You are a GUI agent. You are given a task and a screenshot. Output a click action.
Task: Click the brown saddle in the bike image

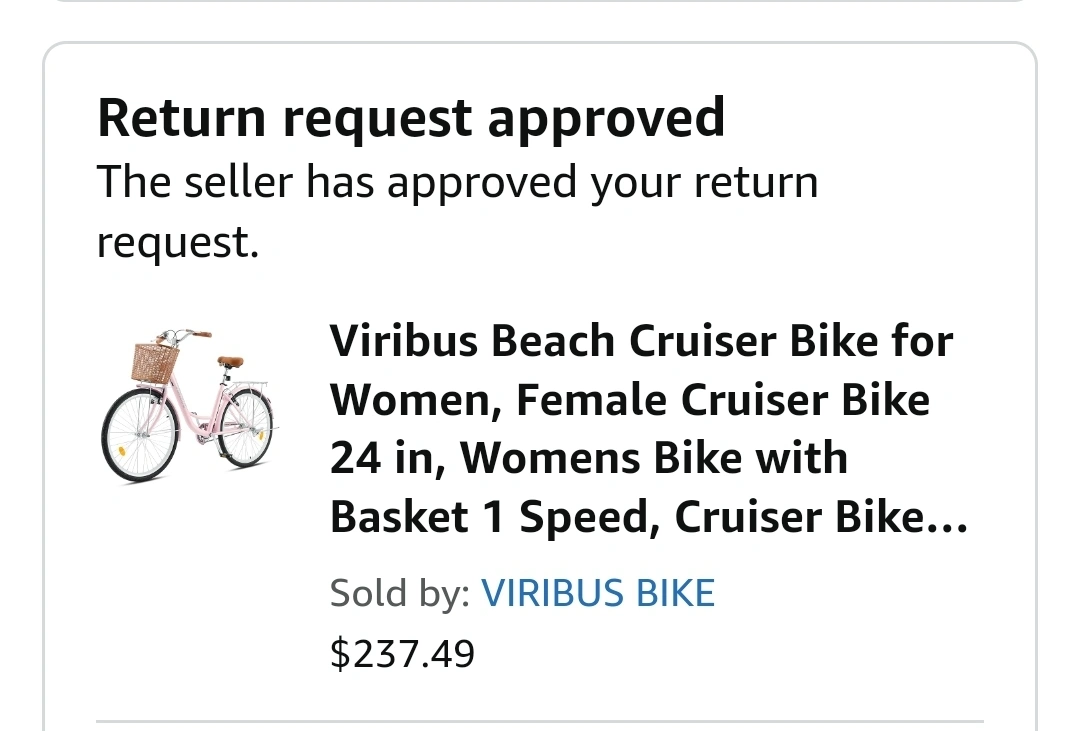click(231, 361)
